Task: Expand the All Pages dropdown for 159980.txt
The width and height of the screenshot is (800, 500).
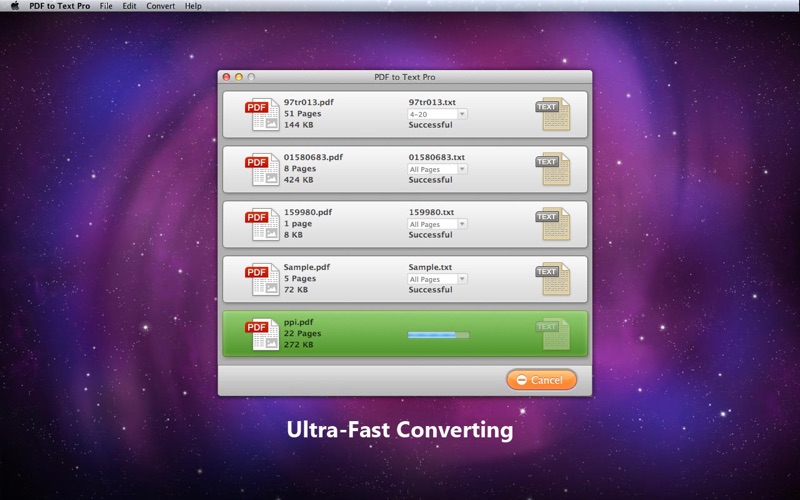Action: pyautogui.click(x=437, y=224)
